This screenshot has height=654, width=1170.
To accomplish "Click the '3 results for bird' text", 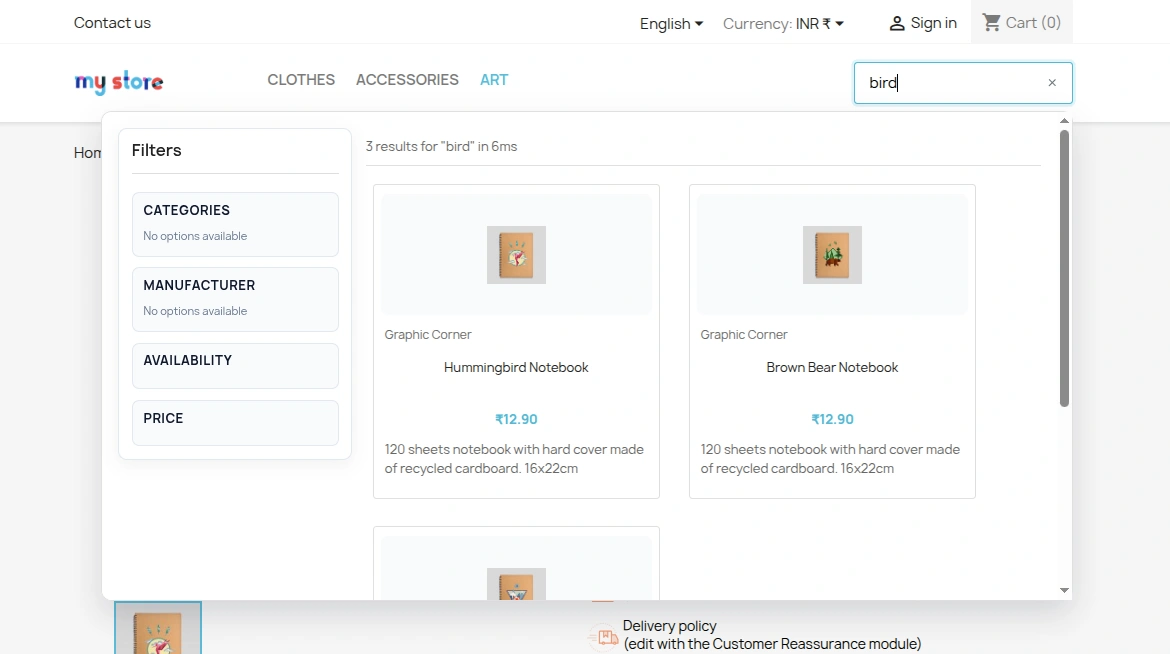I will [x=441, y=146].
